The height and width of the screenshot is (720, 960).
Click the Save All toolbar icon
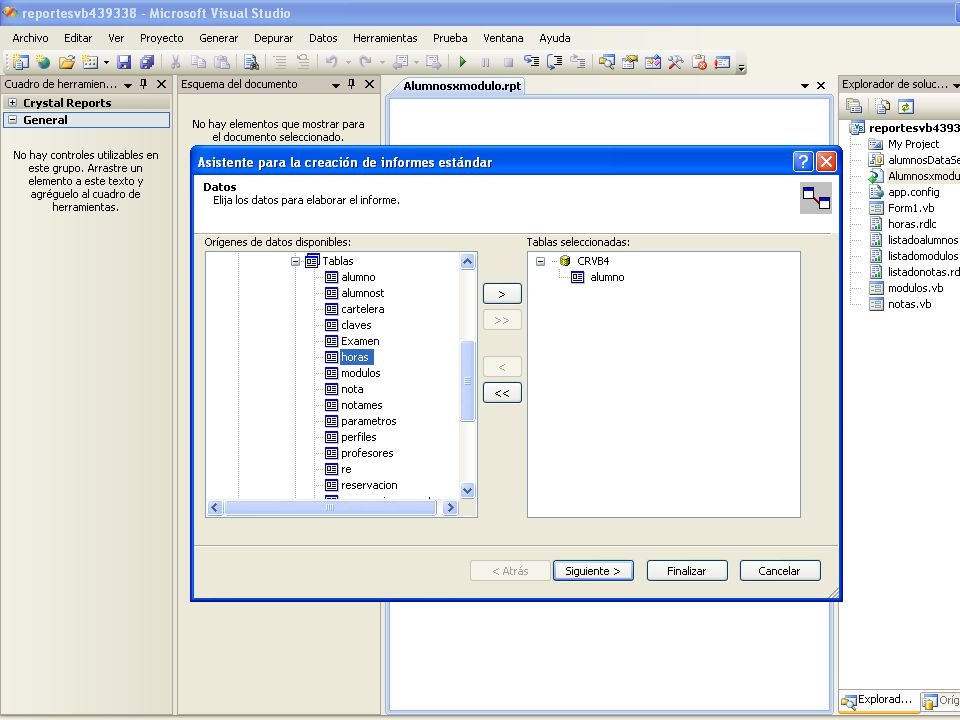coord(147,62)
